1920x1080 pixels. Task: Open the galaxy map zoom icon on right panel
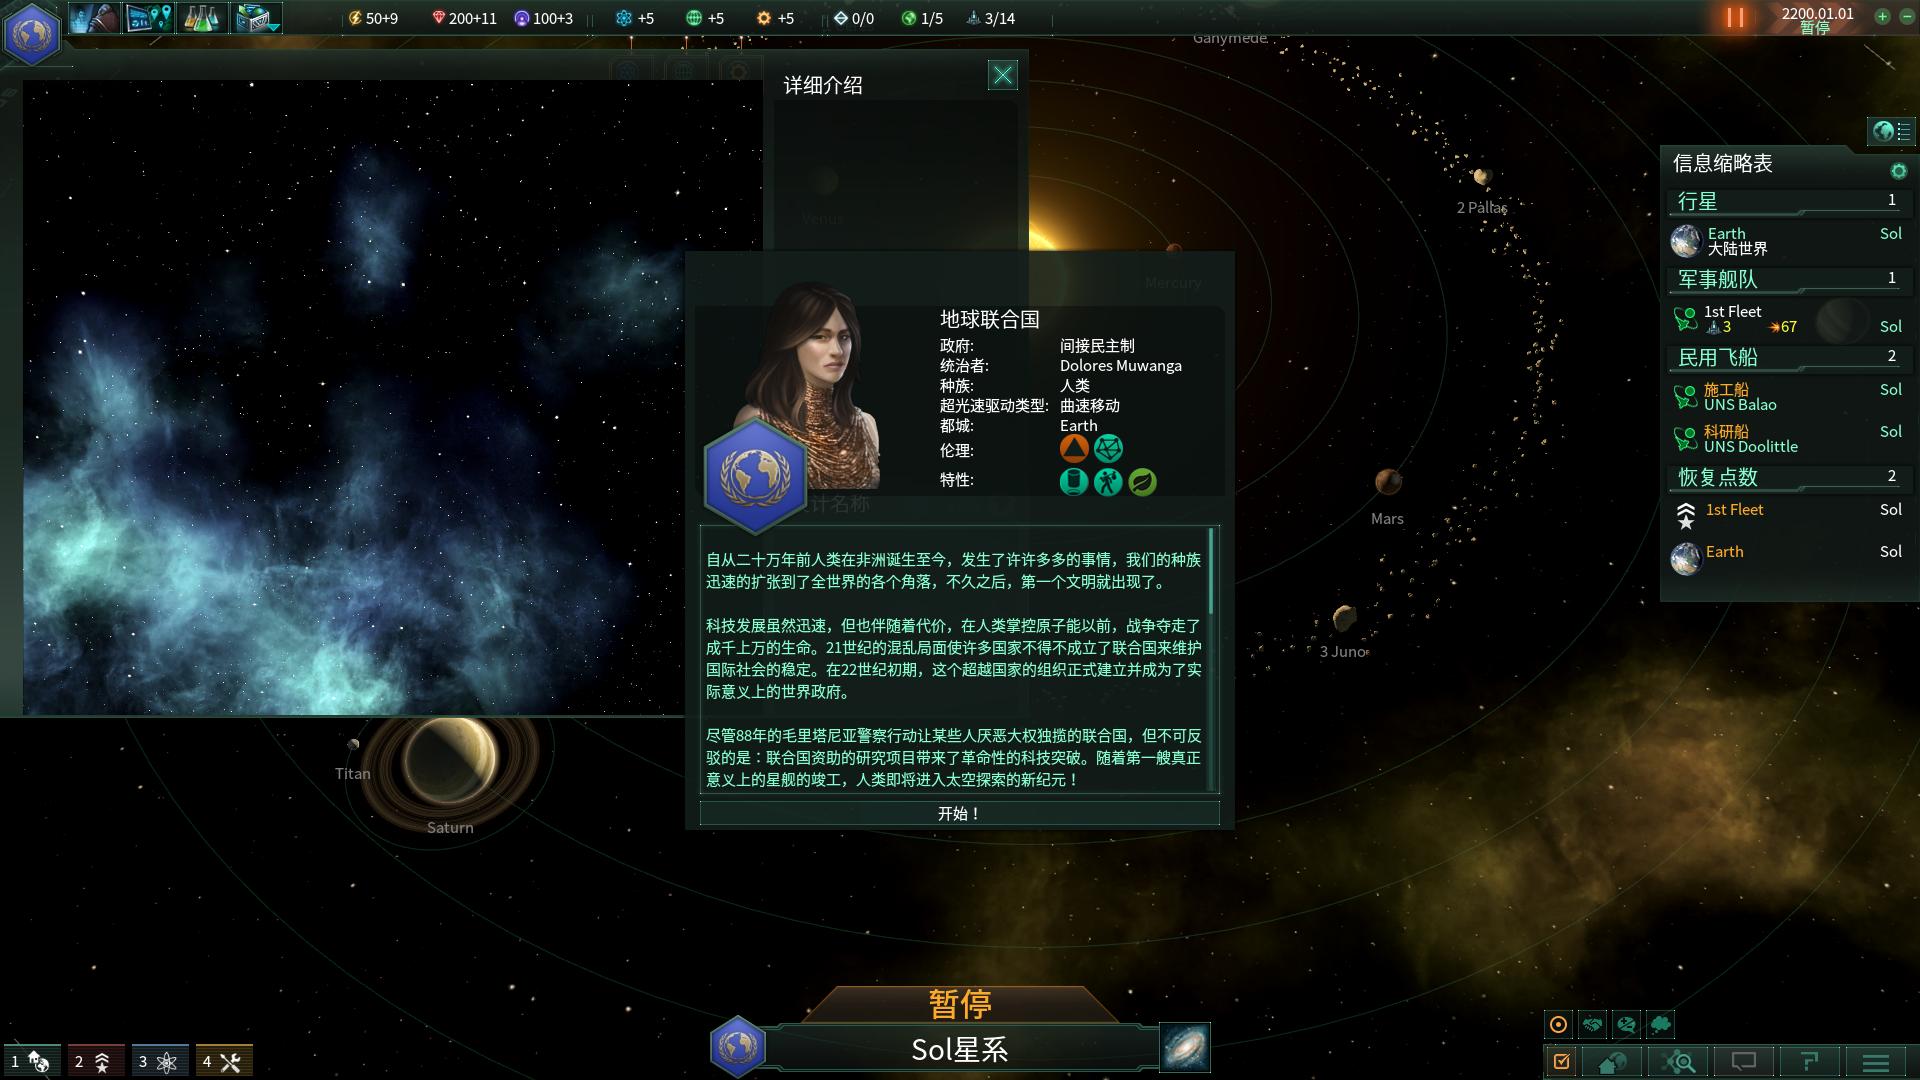[x=1683, y=1062]
